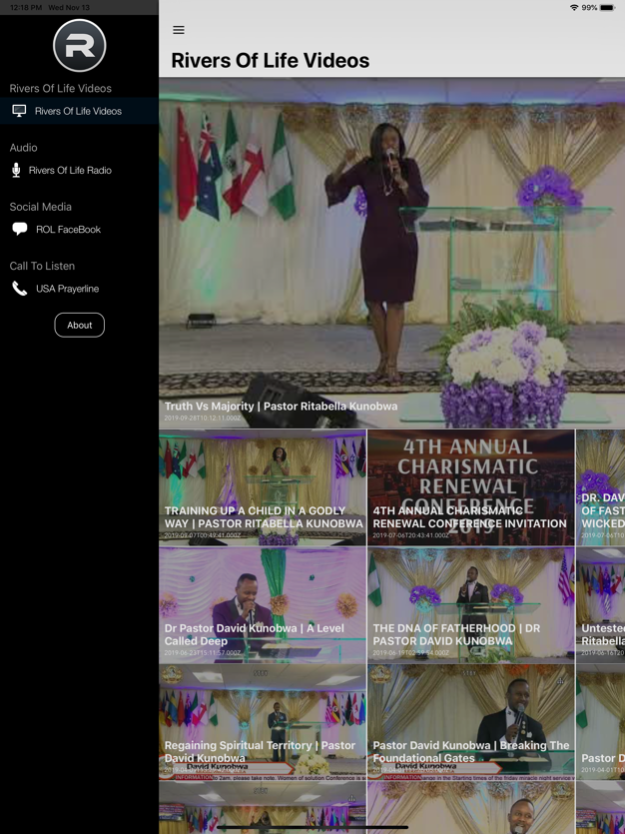625x834 pixels.
Task: Click the Rivers Of Life Videos sidebar section heading
Action: tap(61, 88)
